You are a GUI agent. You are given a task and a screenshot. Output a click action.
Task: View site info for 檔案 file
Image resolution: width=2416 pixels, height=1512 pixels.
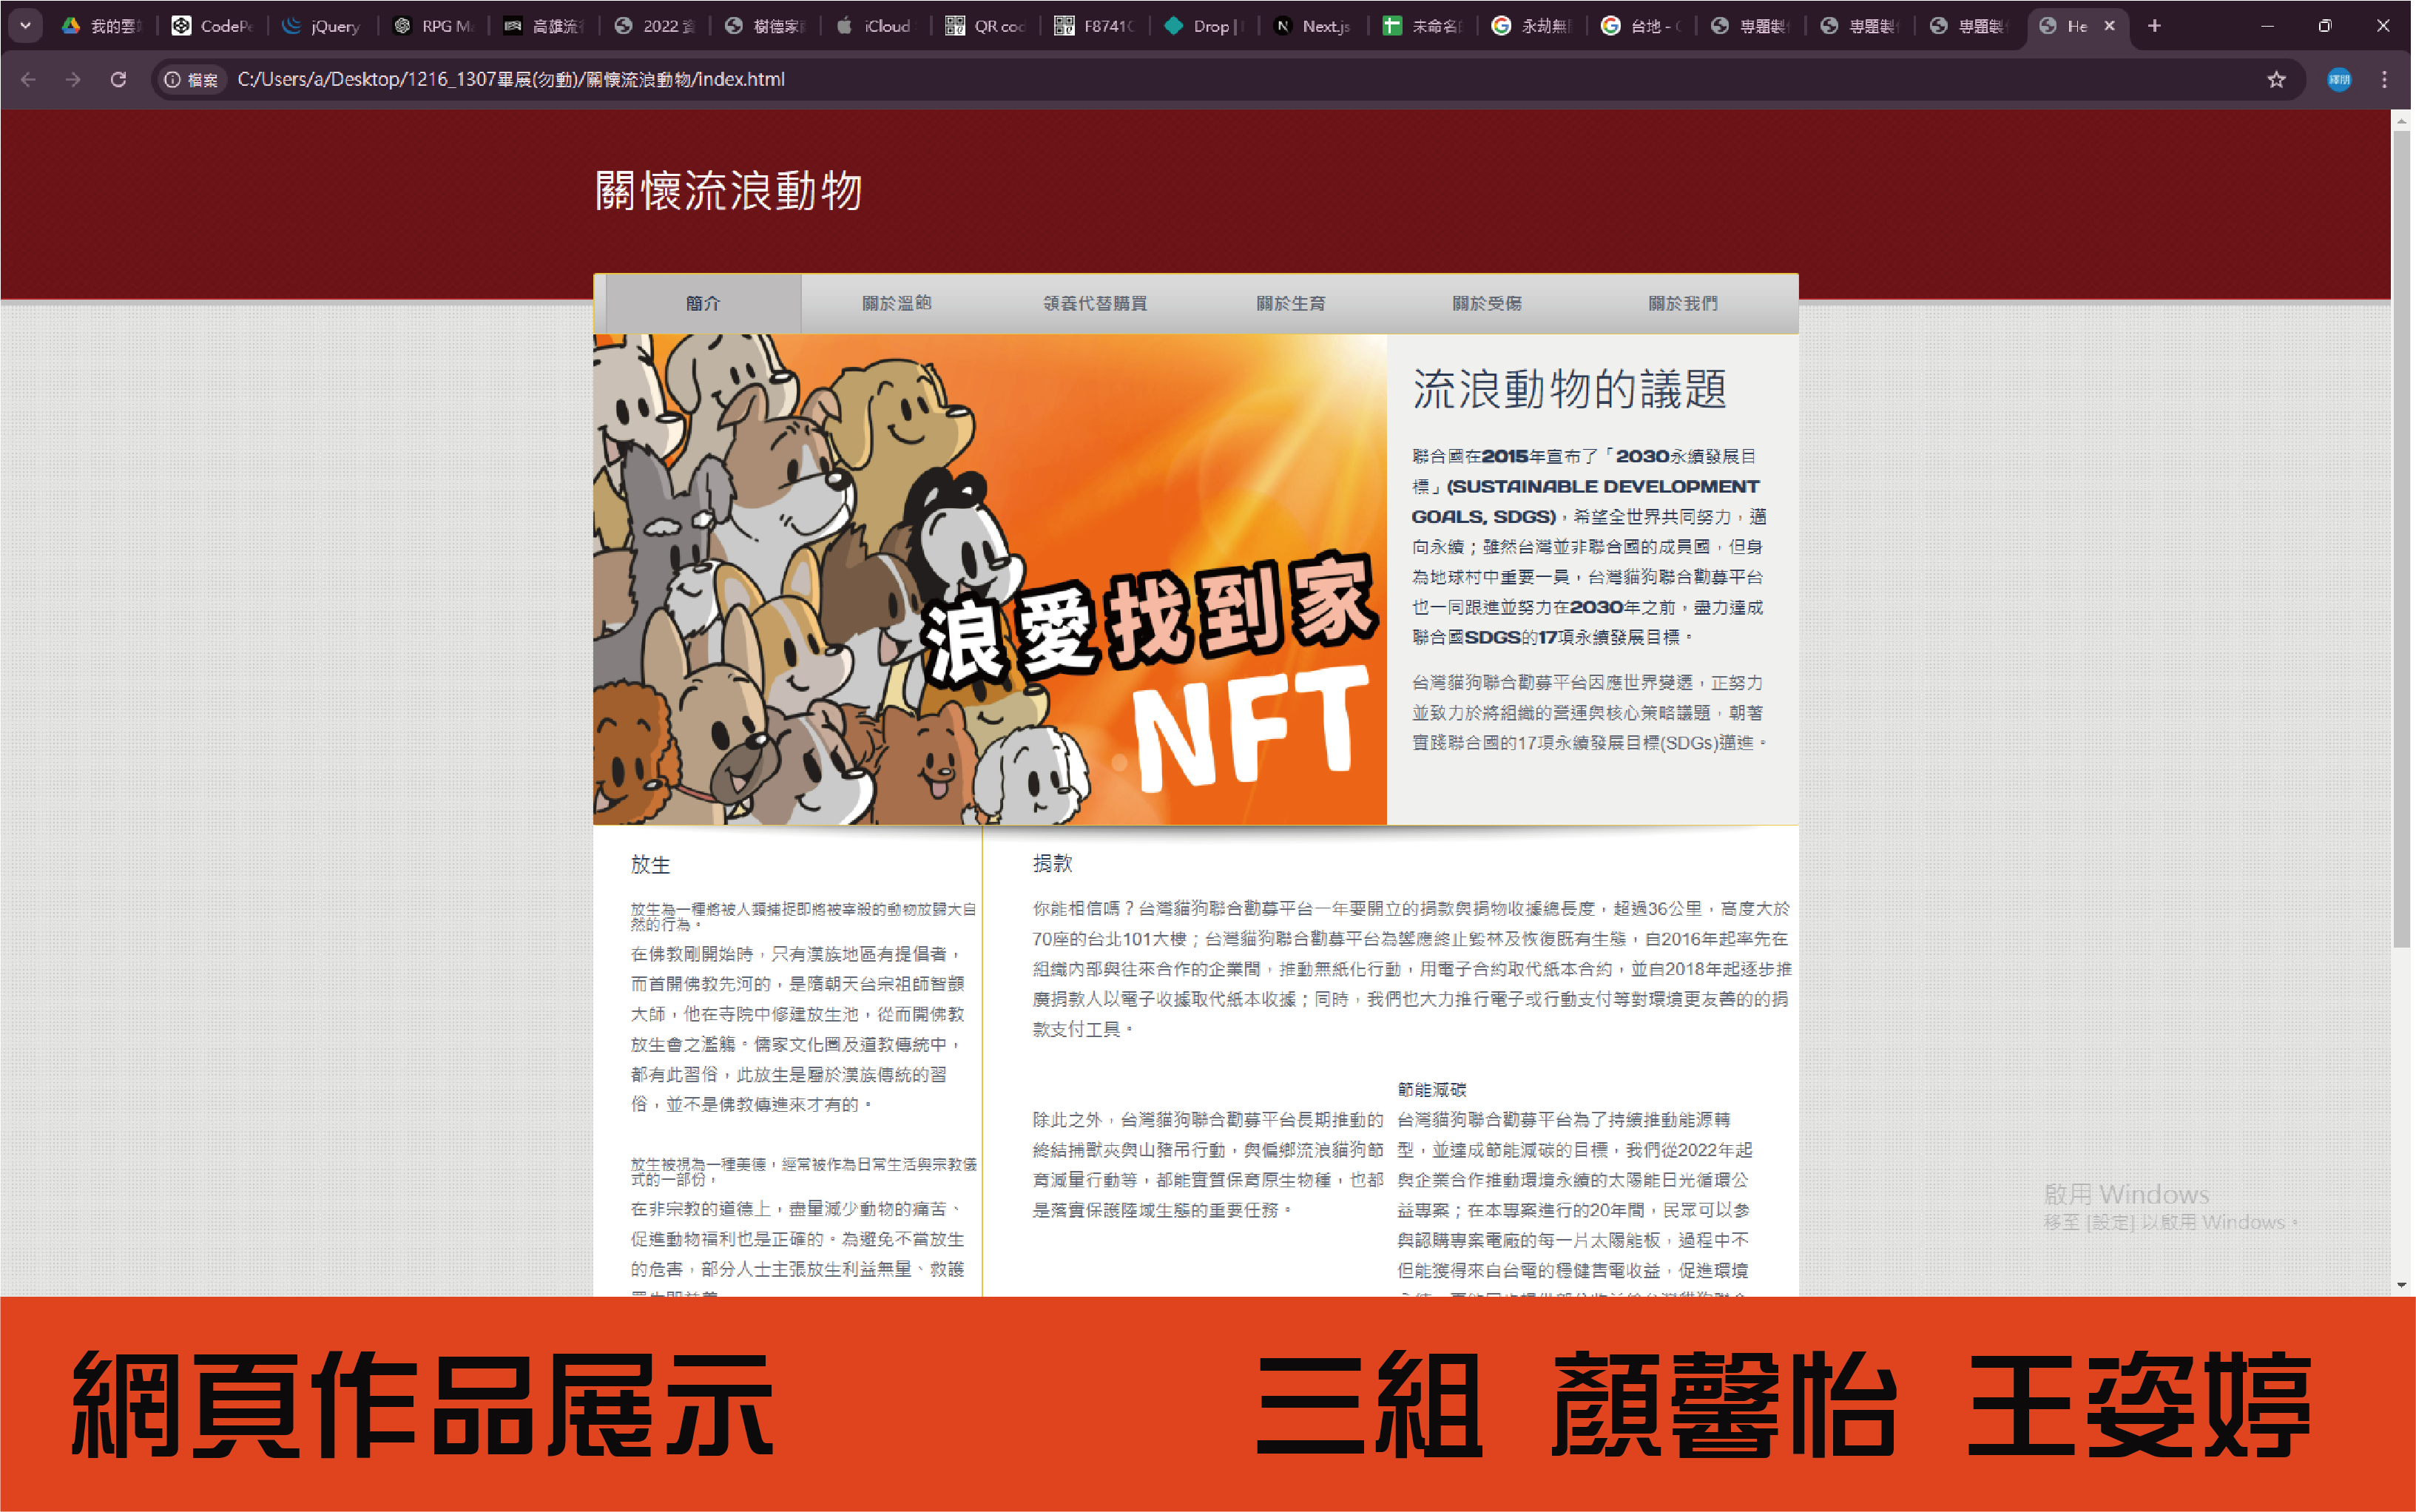pos(191,80)
